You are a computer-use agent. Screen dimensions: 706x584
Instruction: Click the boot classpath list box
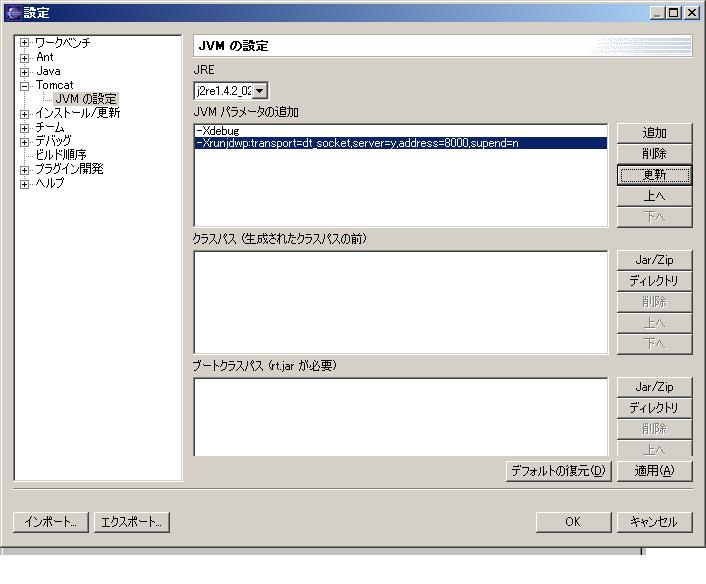[x=401, y=417]
